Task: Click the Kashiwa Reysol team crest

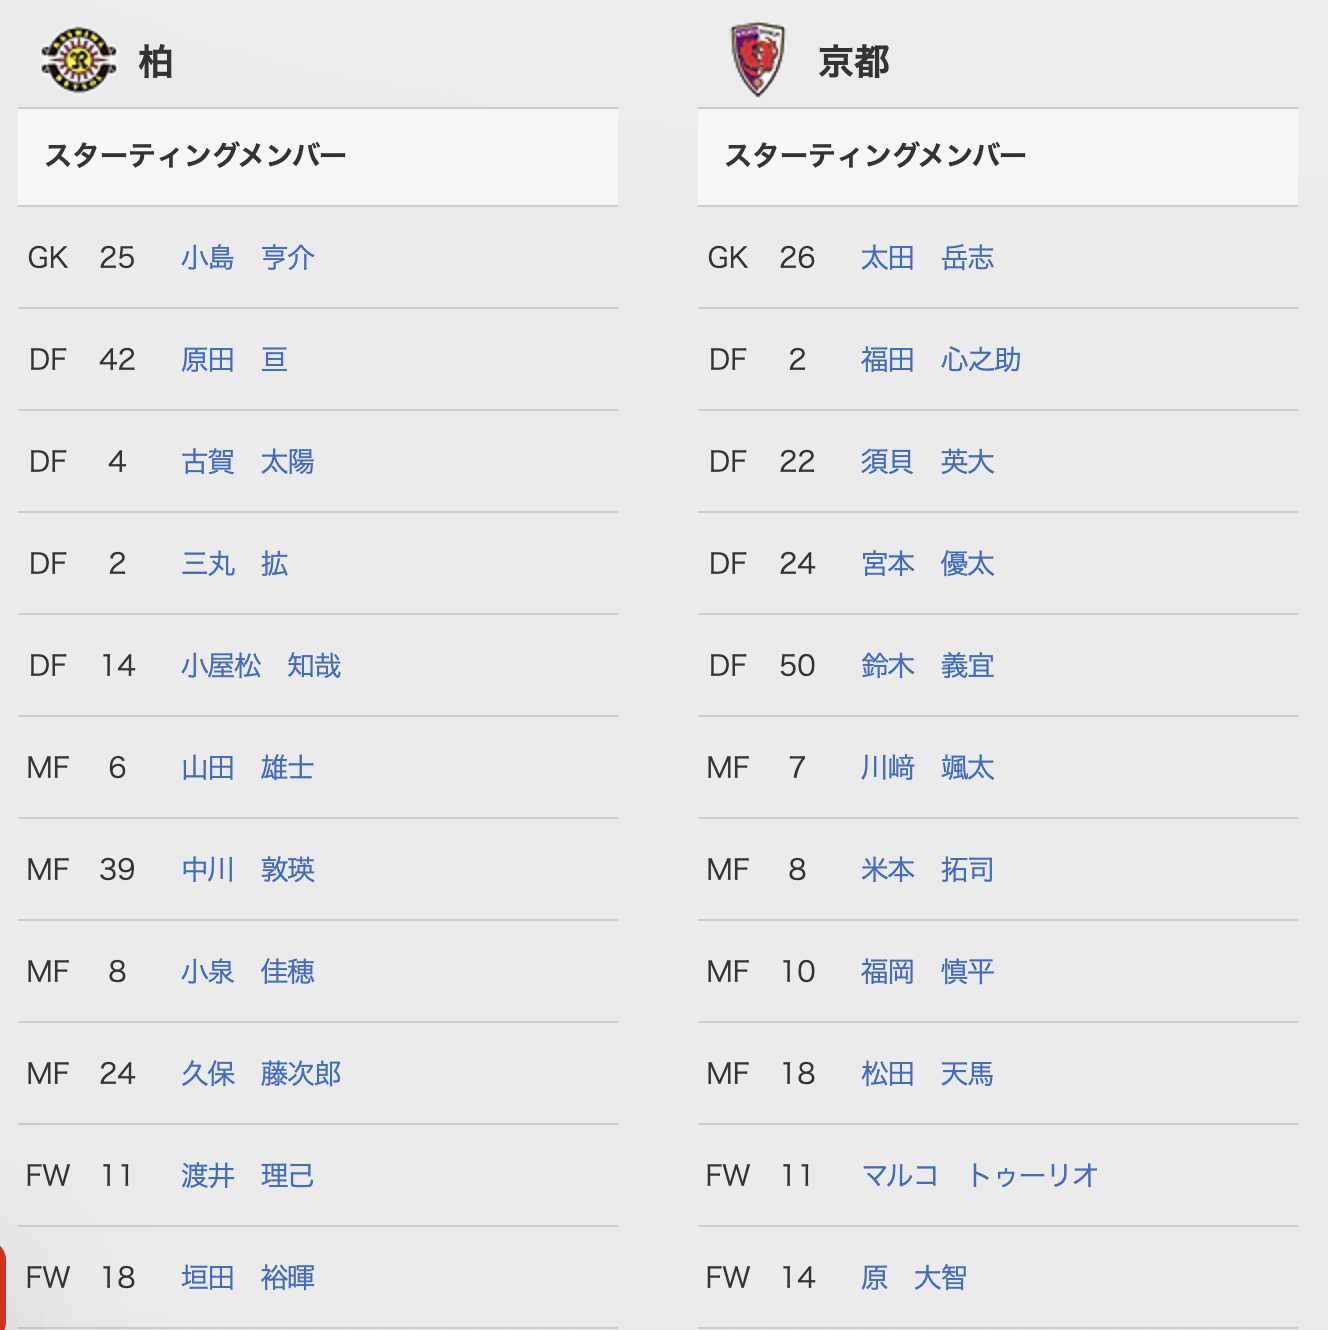Action: [x=79, y=59]
